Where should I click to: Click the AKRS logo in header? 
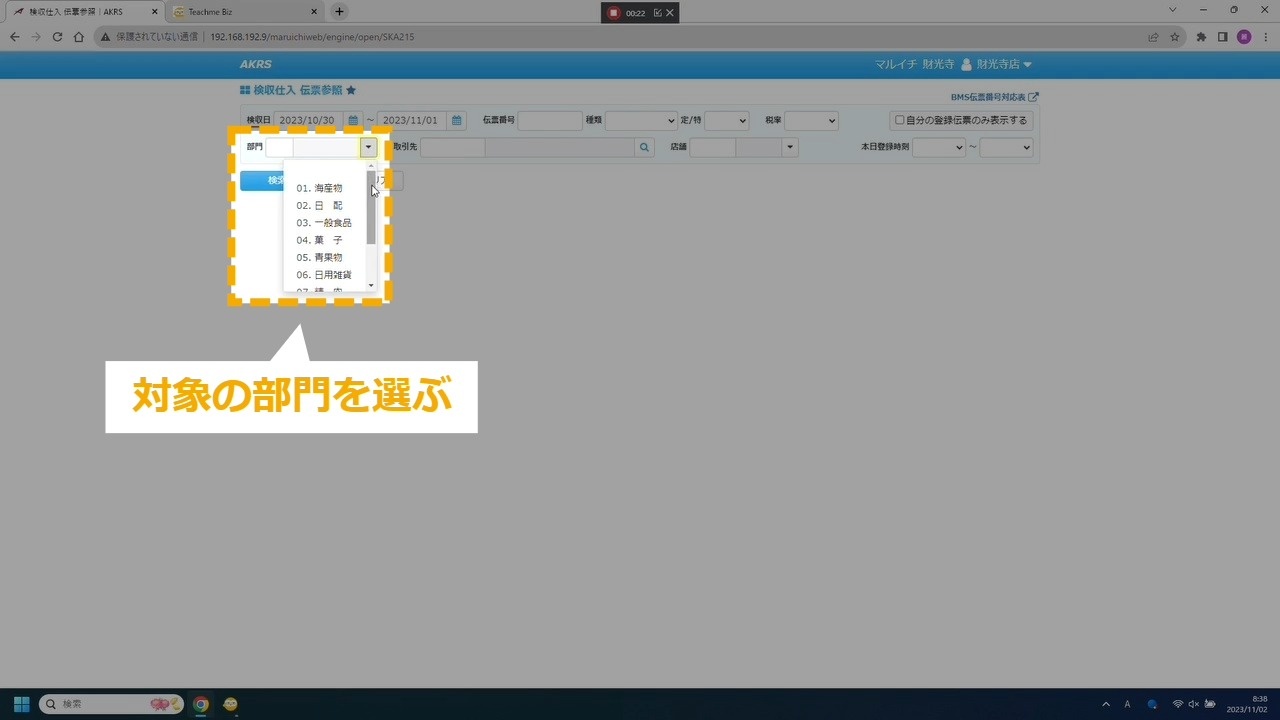[255, 64]
